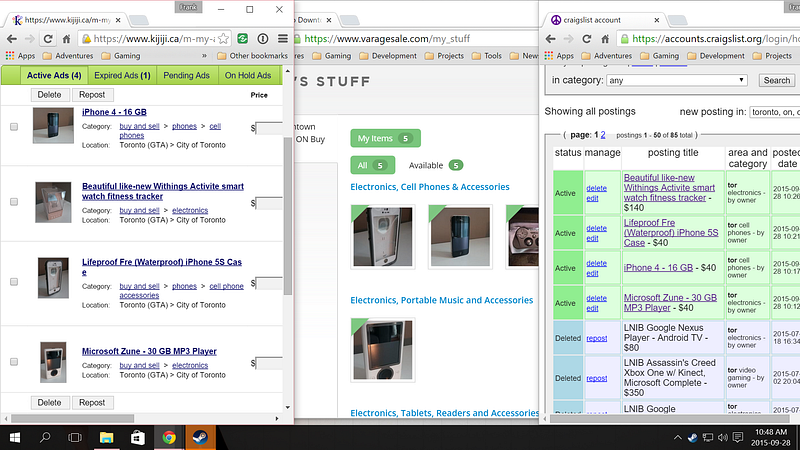Open volume control in system tray
The height and width of the screenshot is (450, 800).
click(723, 438)
